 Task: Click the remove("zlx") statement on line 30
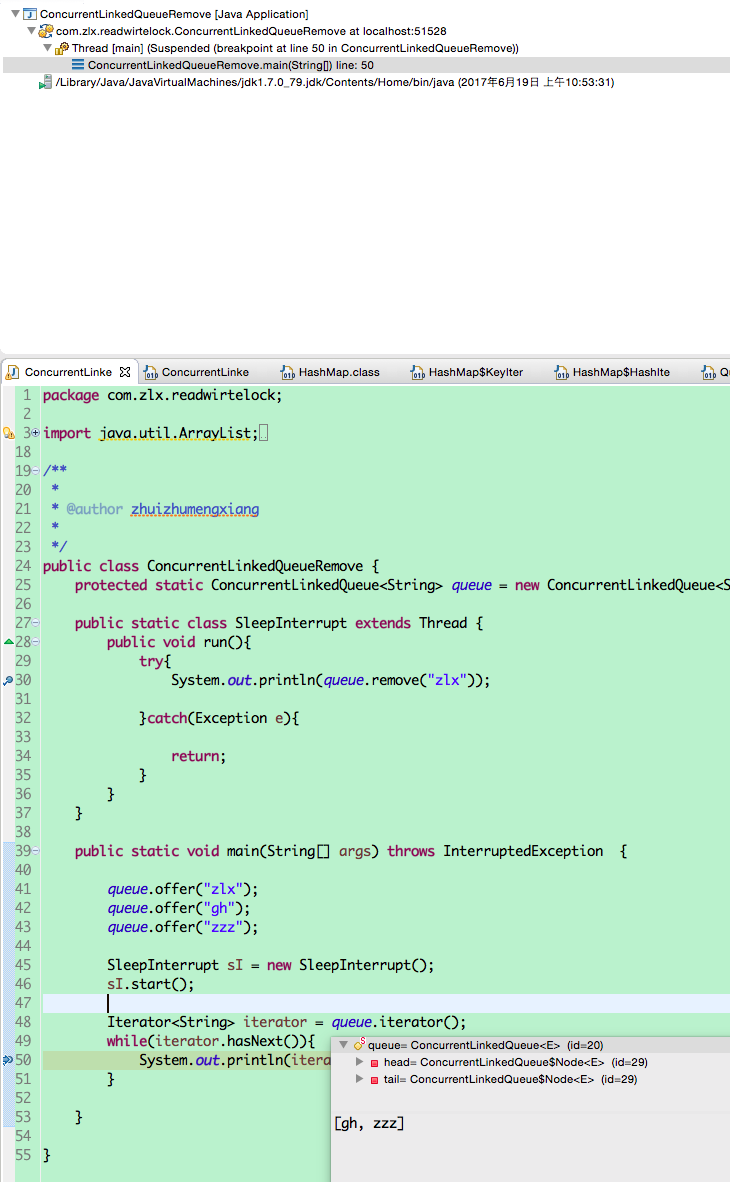(330, 680)
